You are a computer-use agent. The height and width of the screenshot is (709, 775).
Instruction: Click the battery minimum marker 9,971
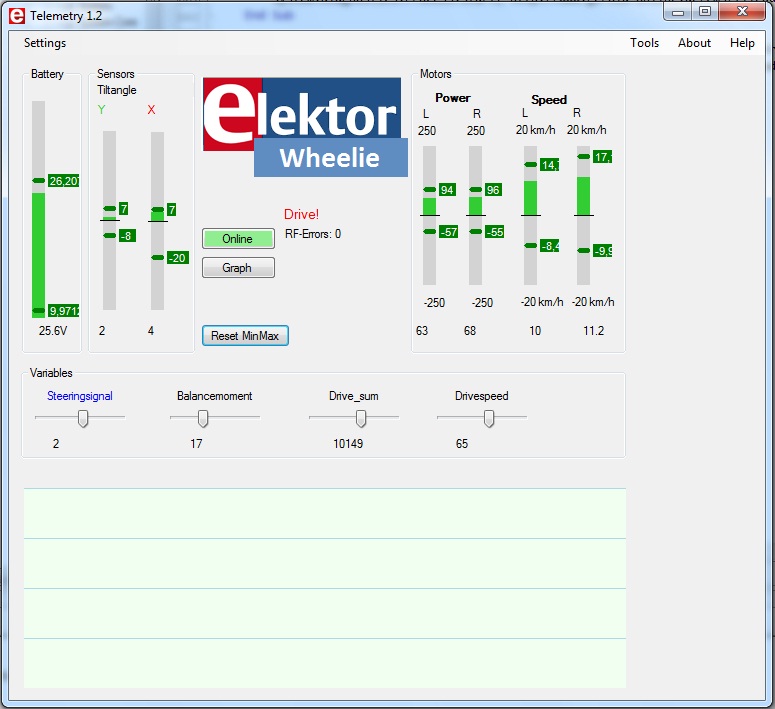pyautogui.click(x=63, y=311)
